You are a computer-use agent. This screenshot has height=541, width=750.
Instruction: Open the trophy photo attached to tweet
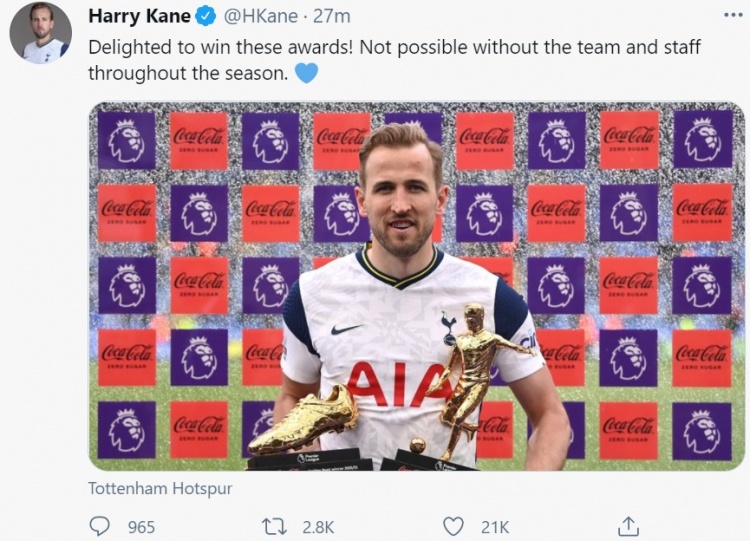417,286
